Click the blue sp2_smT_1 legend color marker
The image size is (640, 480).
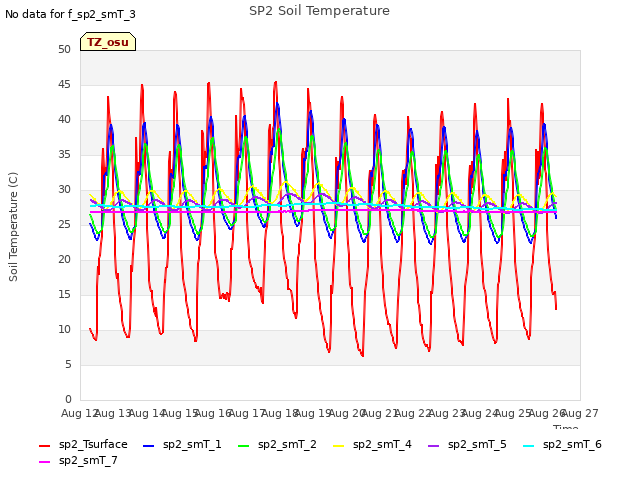[149, 446]
